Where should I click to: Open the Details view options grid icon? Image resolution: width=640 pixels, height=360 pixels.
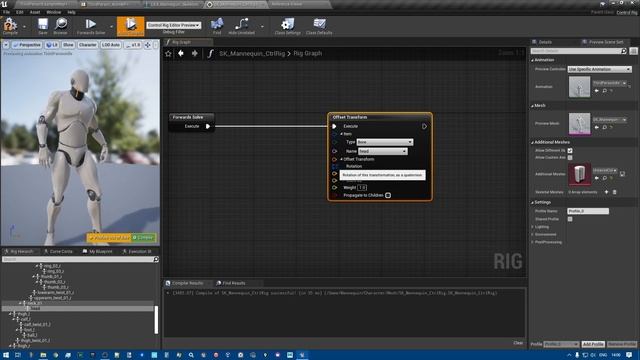point(633,51)
